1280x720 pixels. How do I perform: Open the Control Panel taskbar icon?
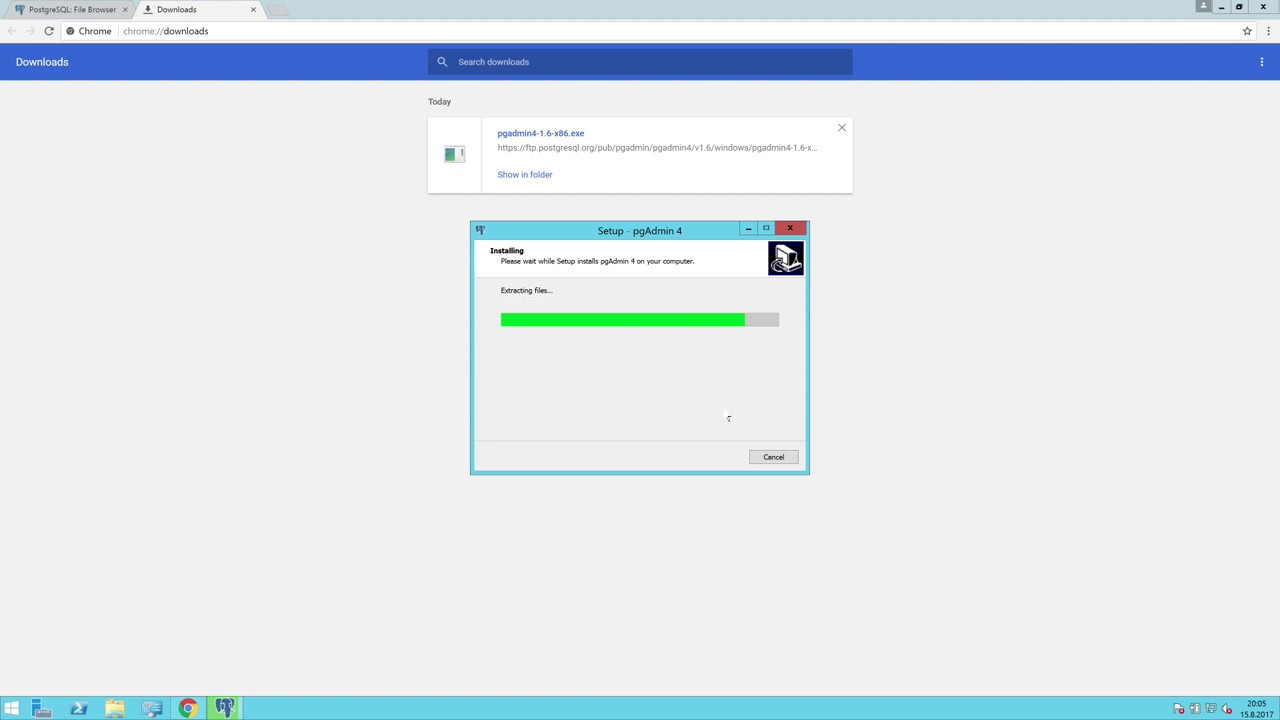pyautogui.click(x=151, y=709)
